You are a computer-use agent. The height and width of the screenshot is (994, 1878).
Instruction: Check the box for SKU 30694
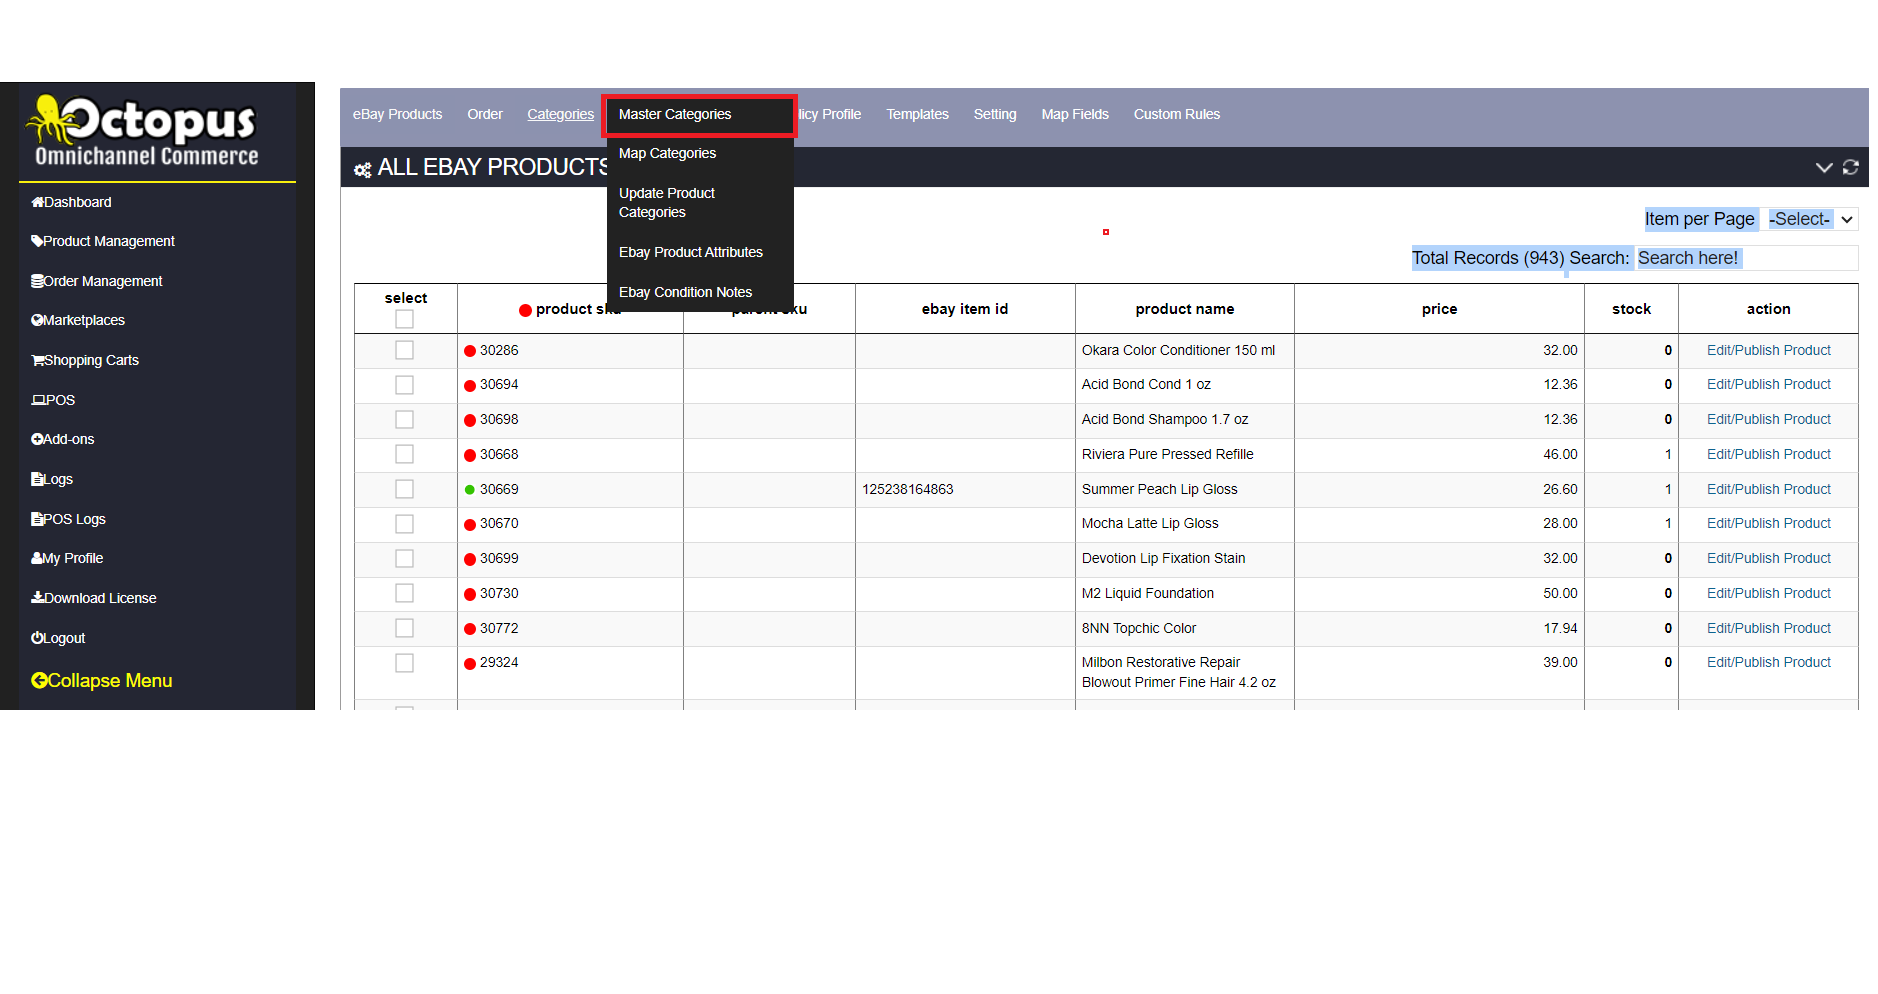404,385
